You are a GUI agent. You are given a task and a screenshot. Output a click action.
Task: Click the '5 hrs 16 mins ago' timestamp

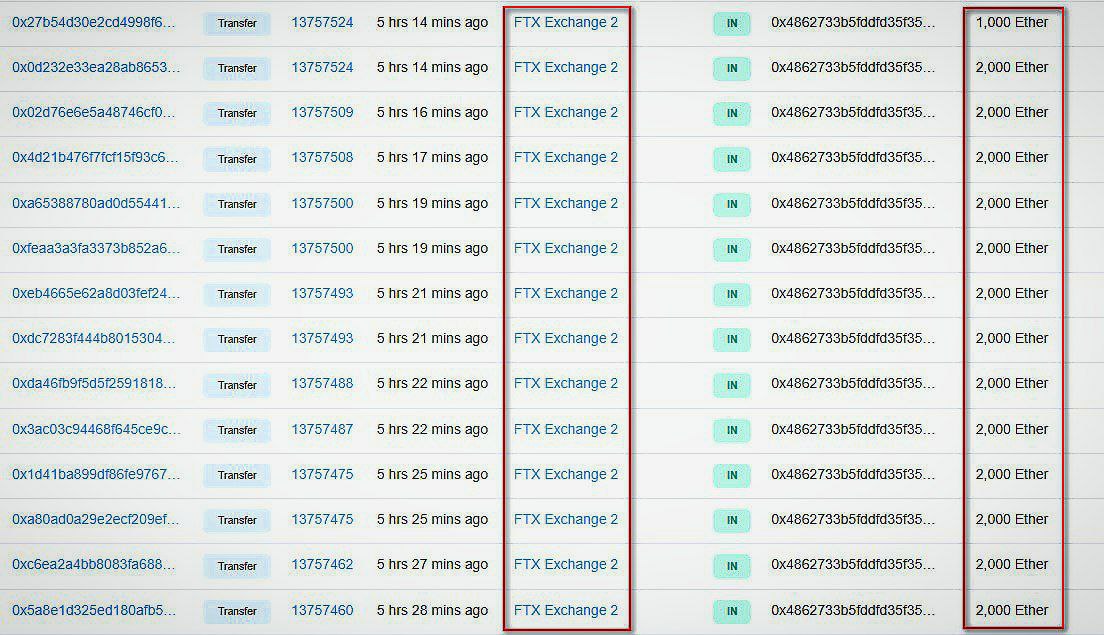[x=432, y=113]
